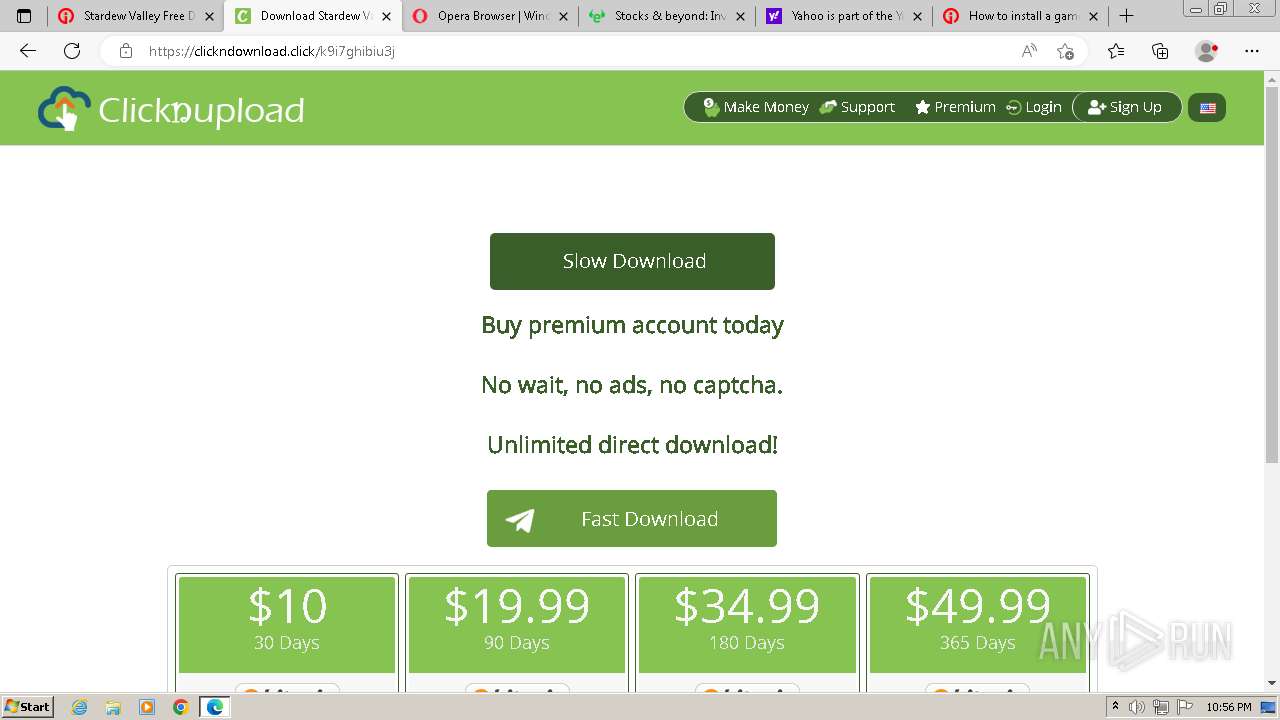Select the $10 30 Days plan
Screen dimensions: 1280x720
point(287,624)
